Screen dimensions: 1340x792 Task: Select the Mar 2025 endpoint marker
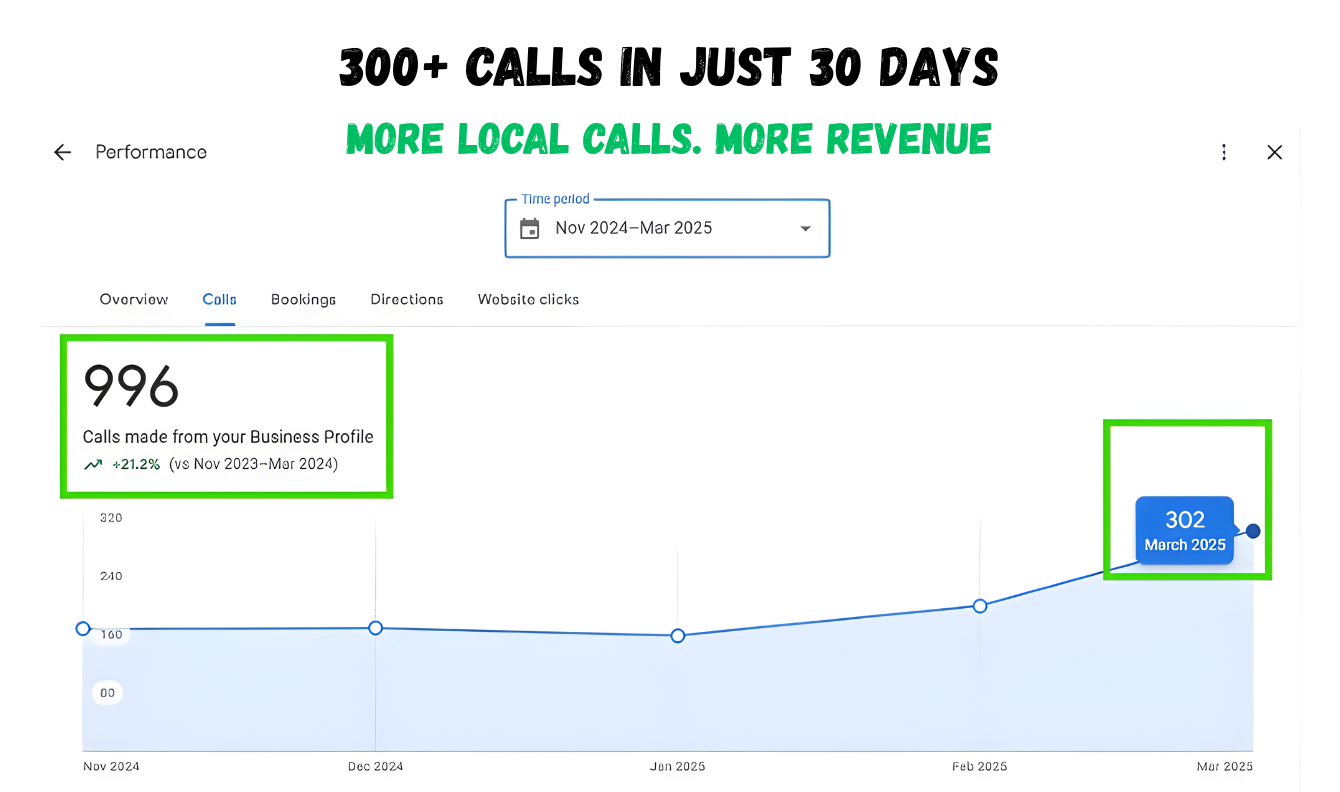pyautogui.click(x=1253, y=532)
